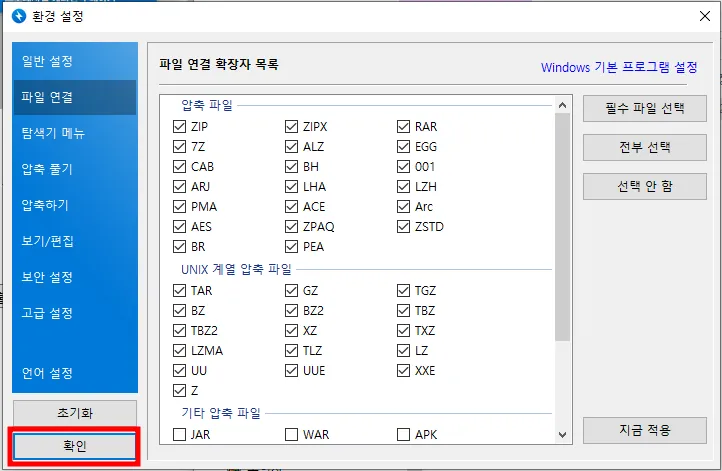Toggle the LZMA checkbox
The height and width of the screenshot is (471, 722).
pos(179,350)
